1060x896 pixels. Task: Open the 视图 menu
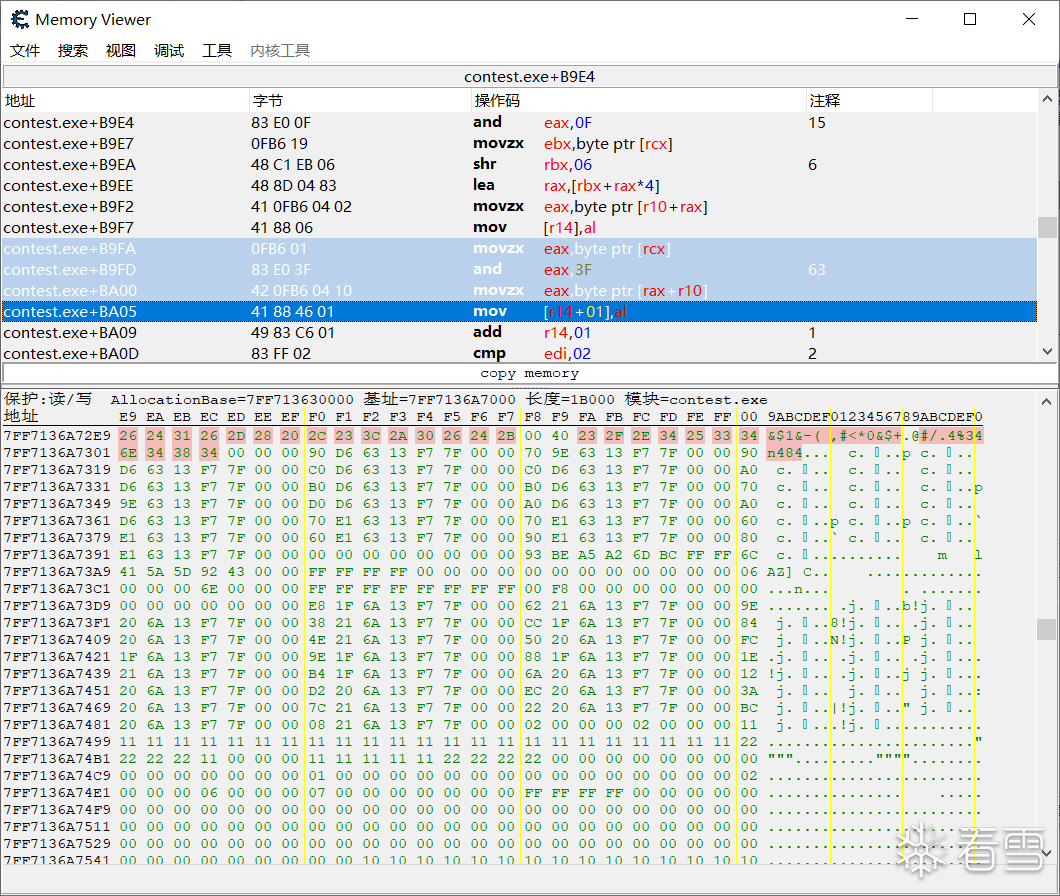coord(121,51)
